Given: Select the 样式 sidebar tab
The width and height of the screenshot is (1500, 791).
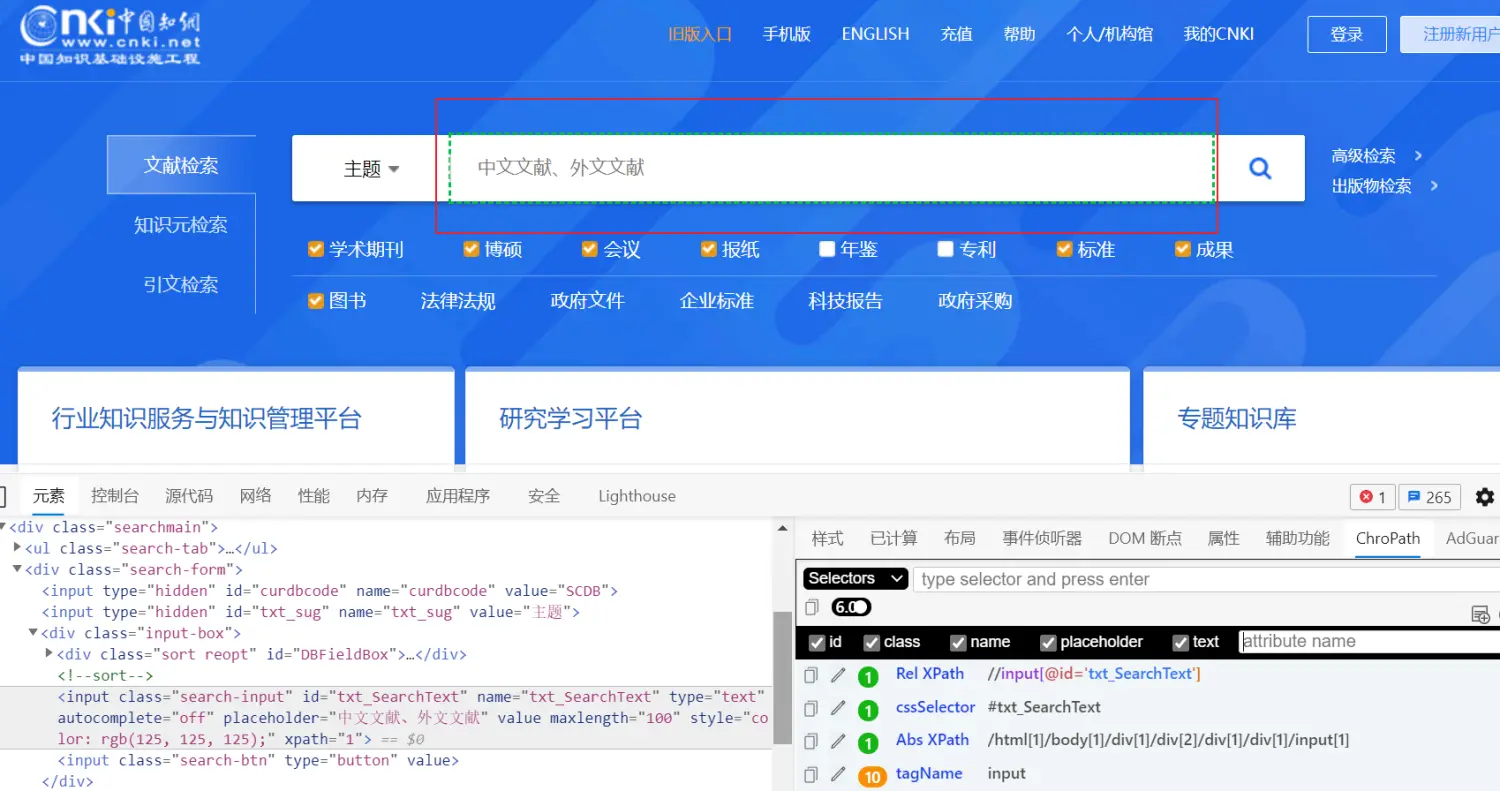Looking at the screenshot, I should pos(827,538).
